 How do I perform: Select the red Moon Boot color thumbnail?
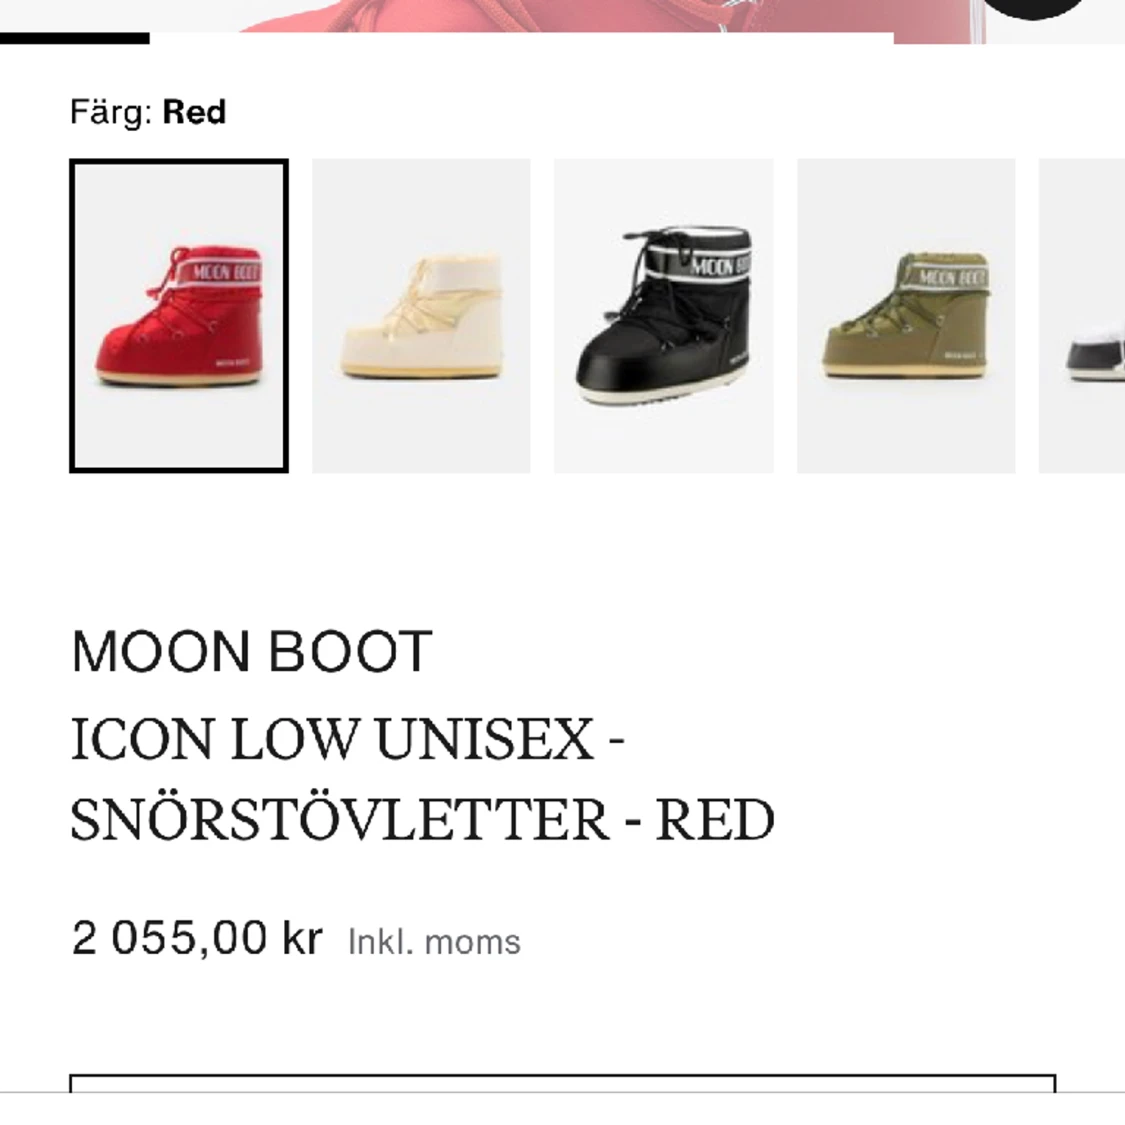pyautogui.click(x=179, y=315)
